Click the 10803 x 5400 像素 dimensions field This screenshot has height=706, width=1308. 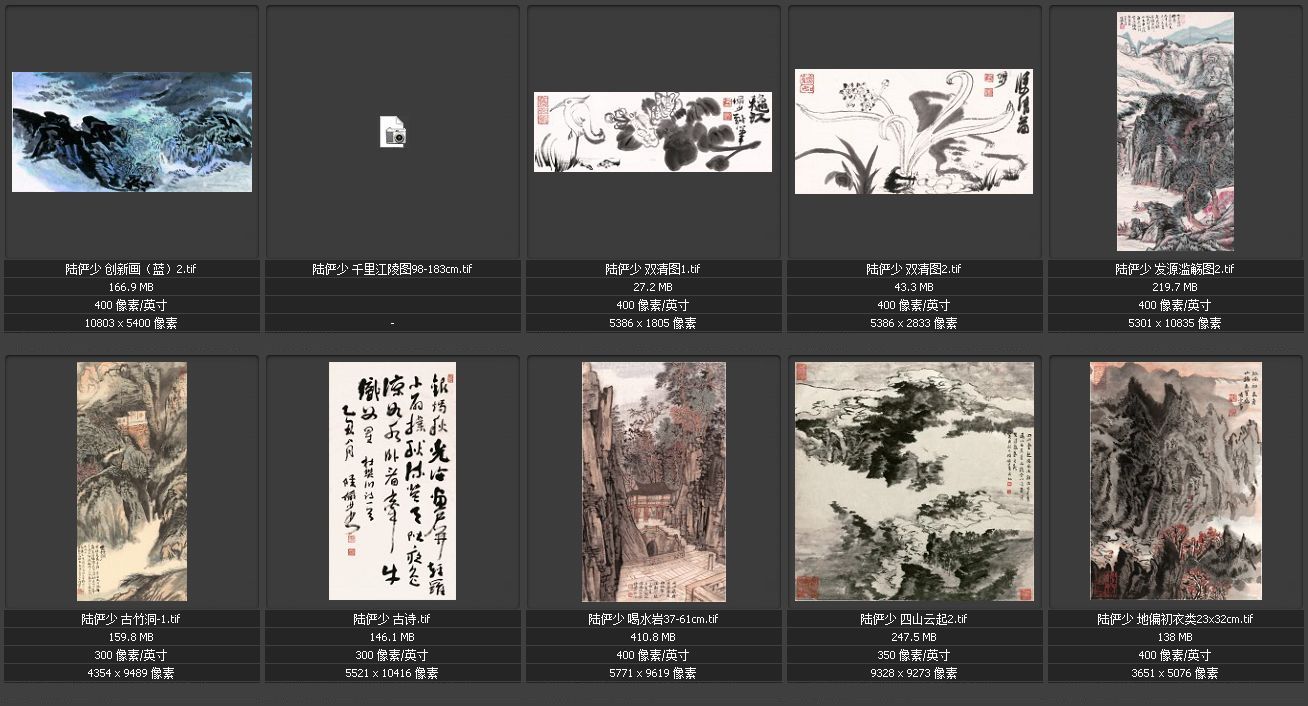(x=132, y=323)
